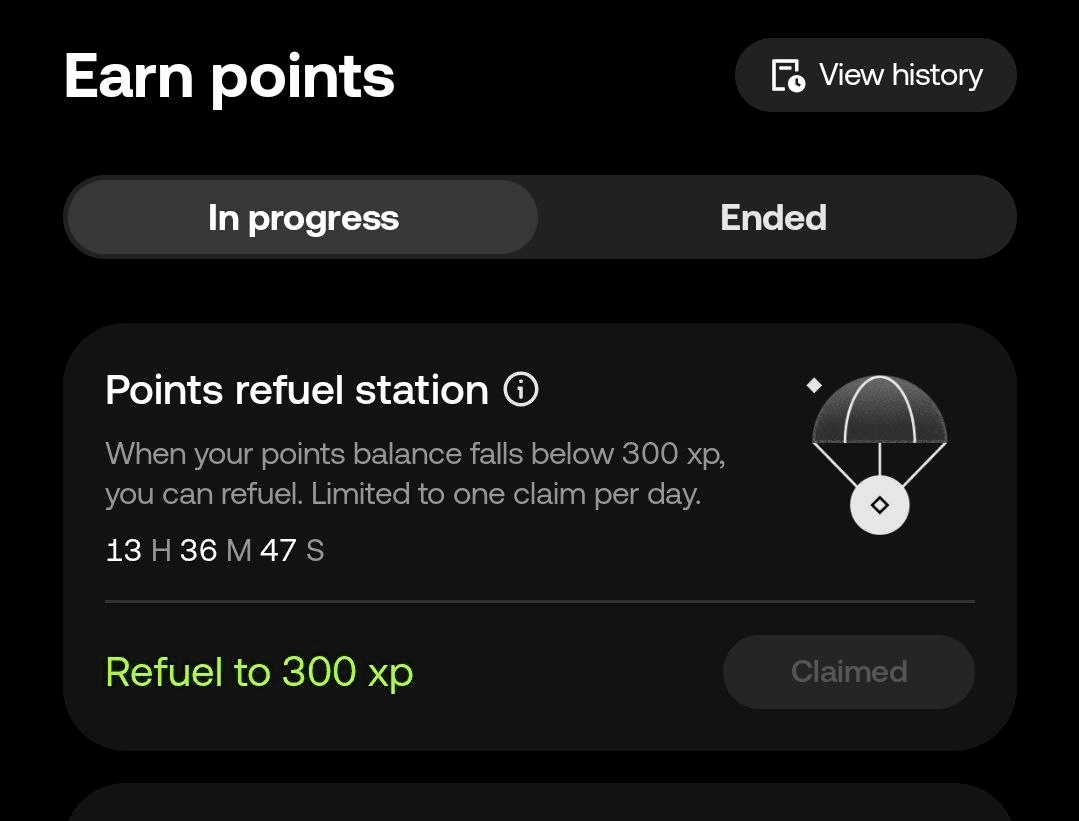
Task: Click the hours value in the countdown
Action: 124,551
